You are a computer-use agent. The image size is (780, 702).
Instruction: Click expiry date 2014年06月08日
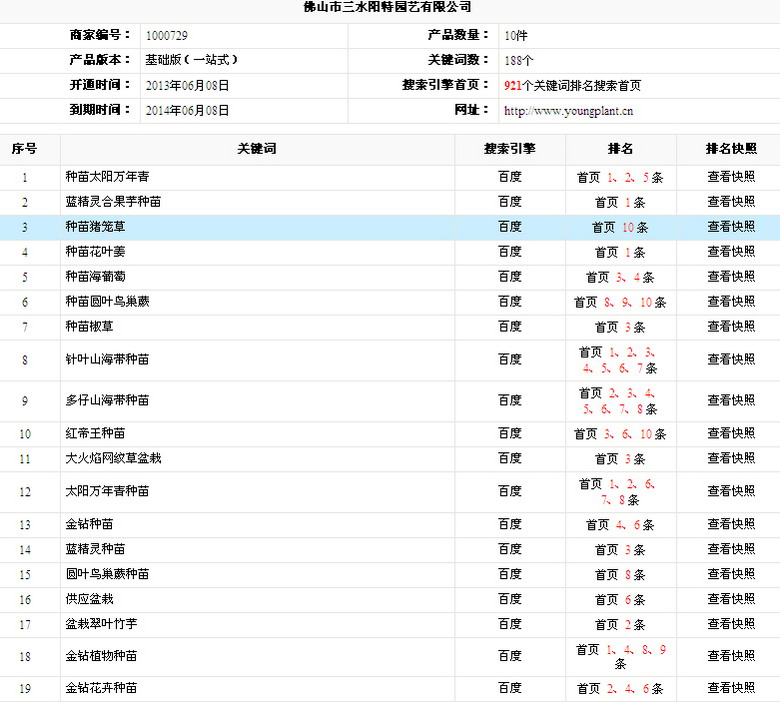click(x=187, y=110)
